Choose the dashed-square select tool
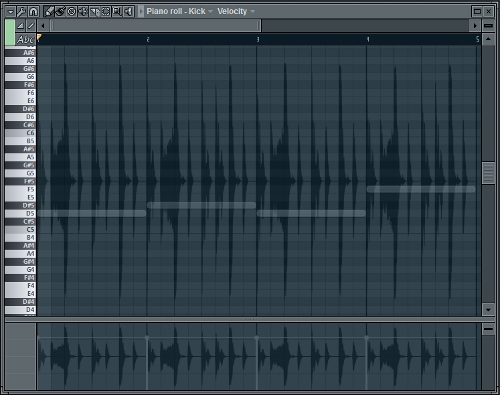 106,12
